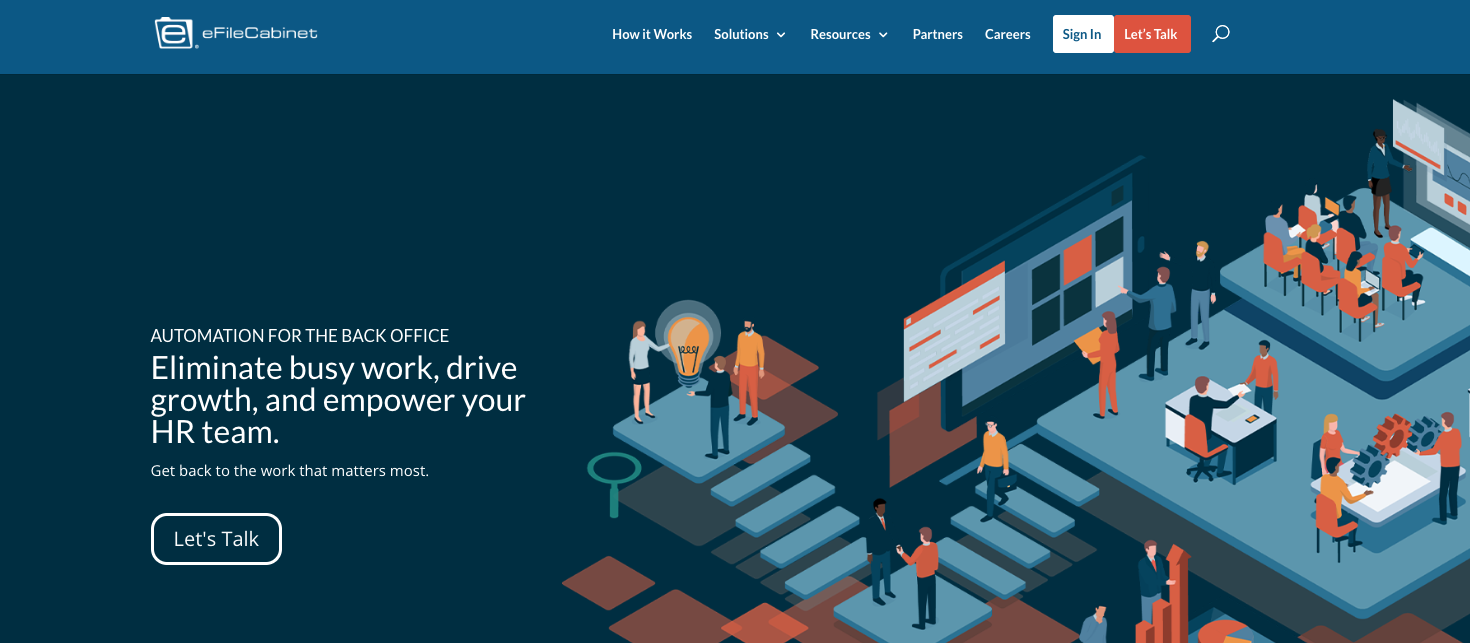Click the red Let's Talk header button
The width and height of the screenshot is (1470, 643).
[x=1151, y=34]
